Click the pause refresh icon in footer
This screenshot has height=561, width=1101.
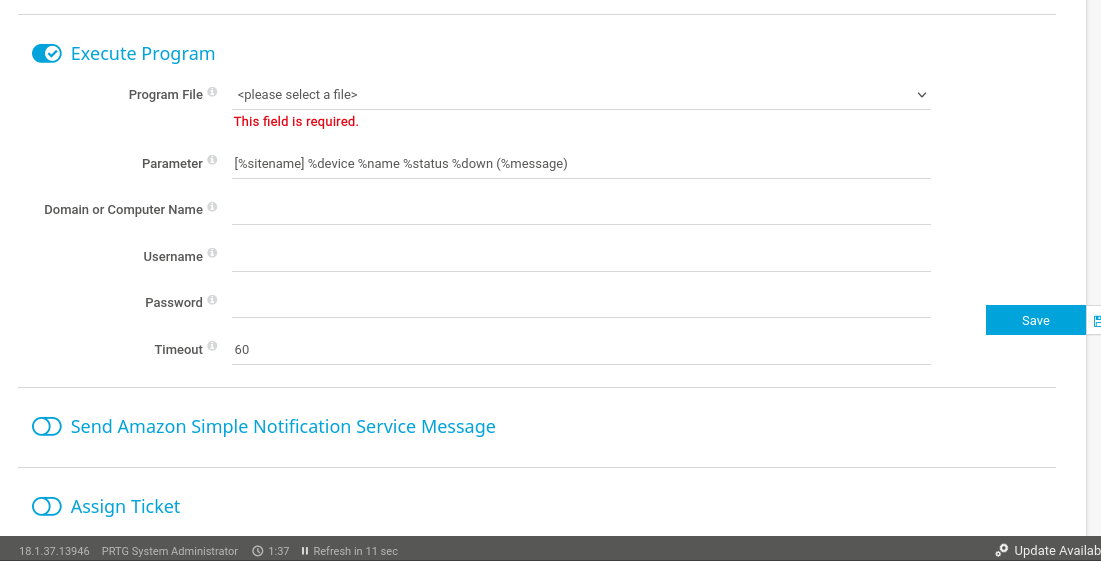tap(305, 551)
